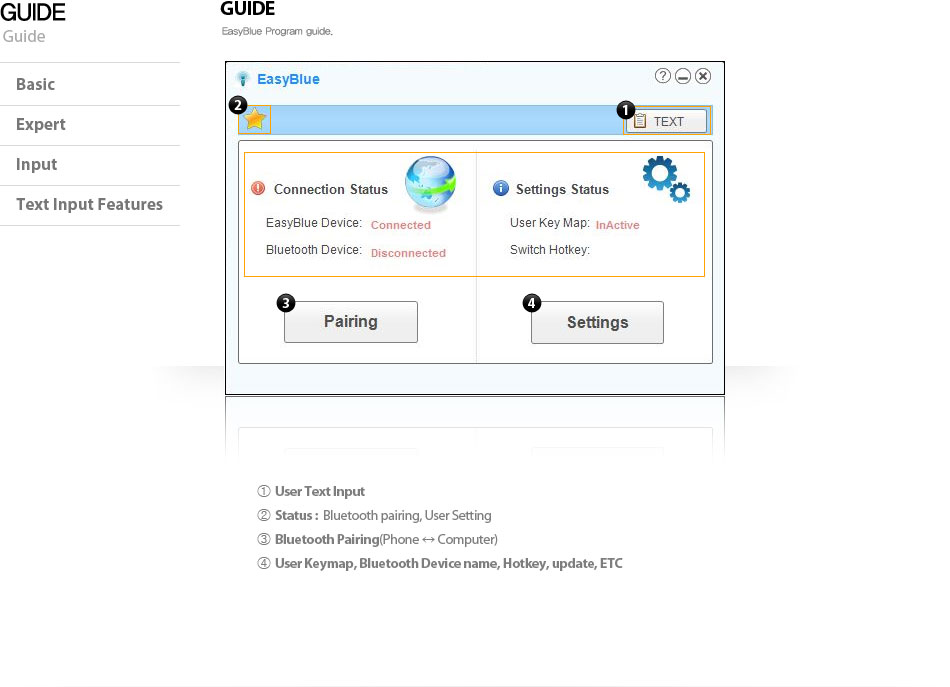Click the InActive key map status
The height and width of the screenshot is (687, 950).
[x=617, y=225]
